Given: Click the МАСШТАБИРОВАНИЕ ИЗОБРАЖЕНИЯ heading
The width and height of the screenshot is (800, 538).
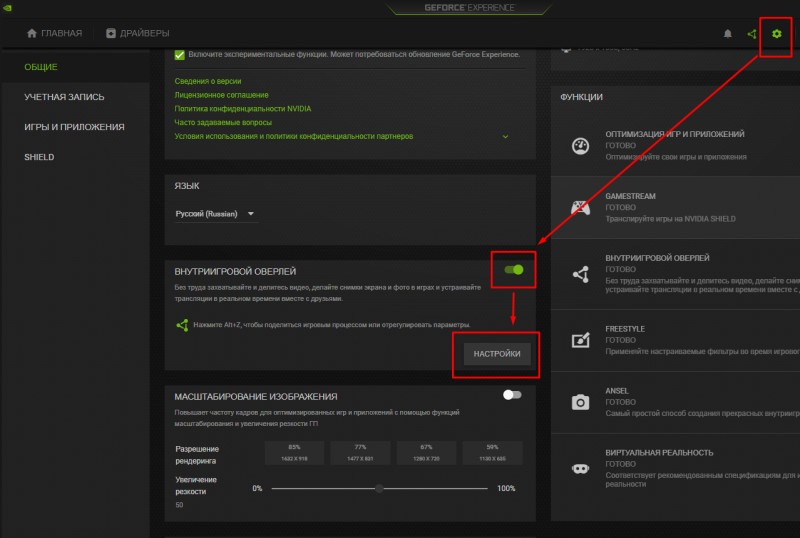Looking at the screenshot, I should [256, 397].
